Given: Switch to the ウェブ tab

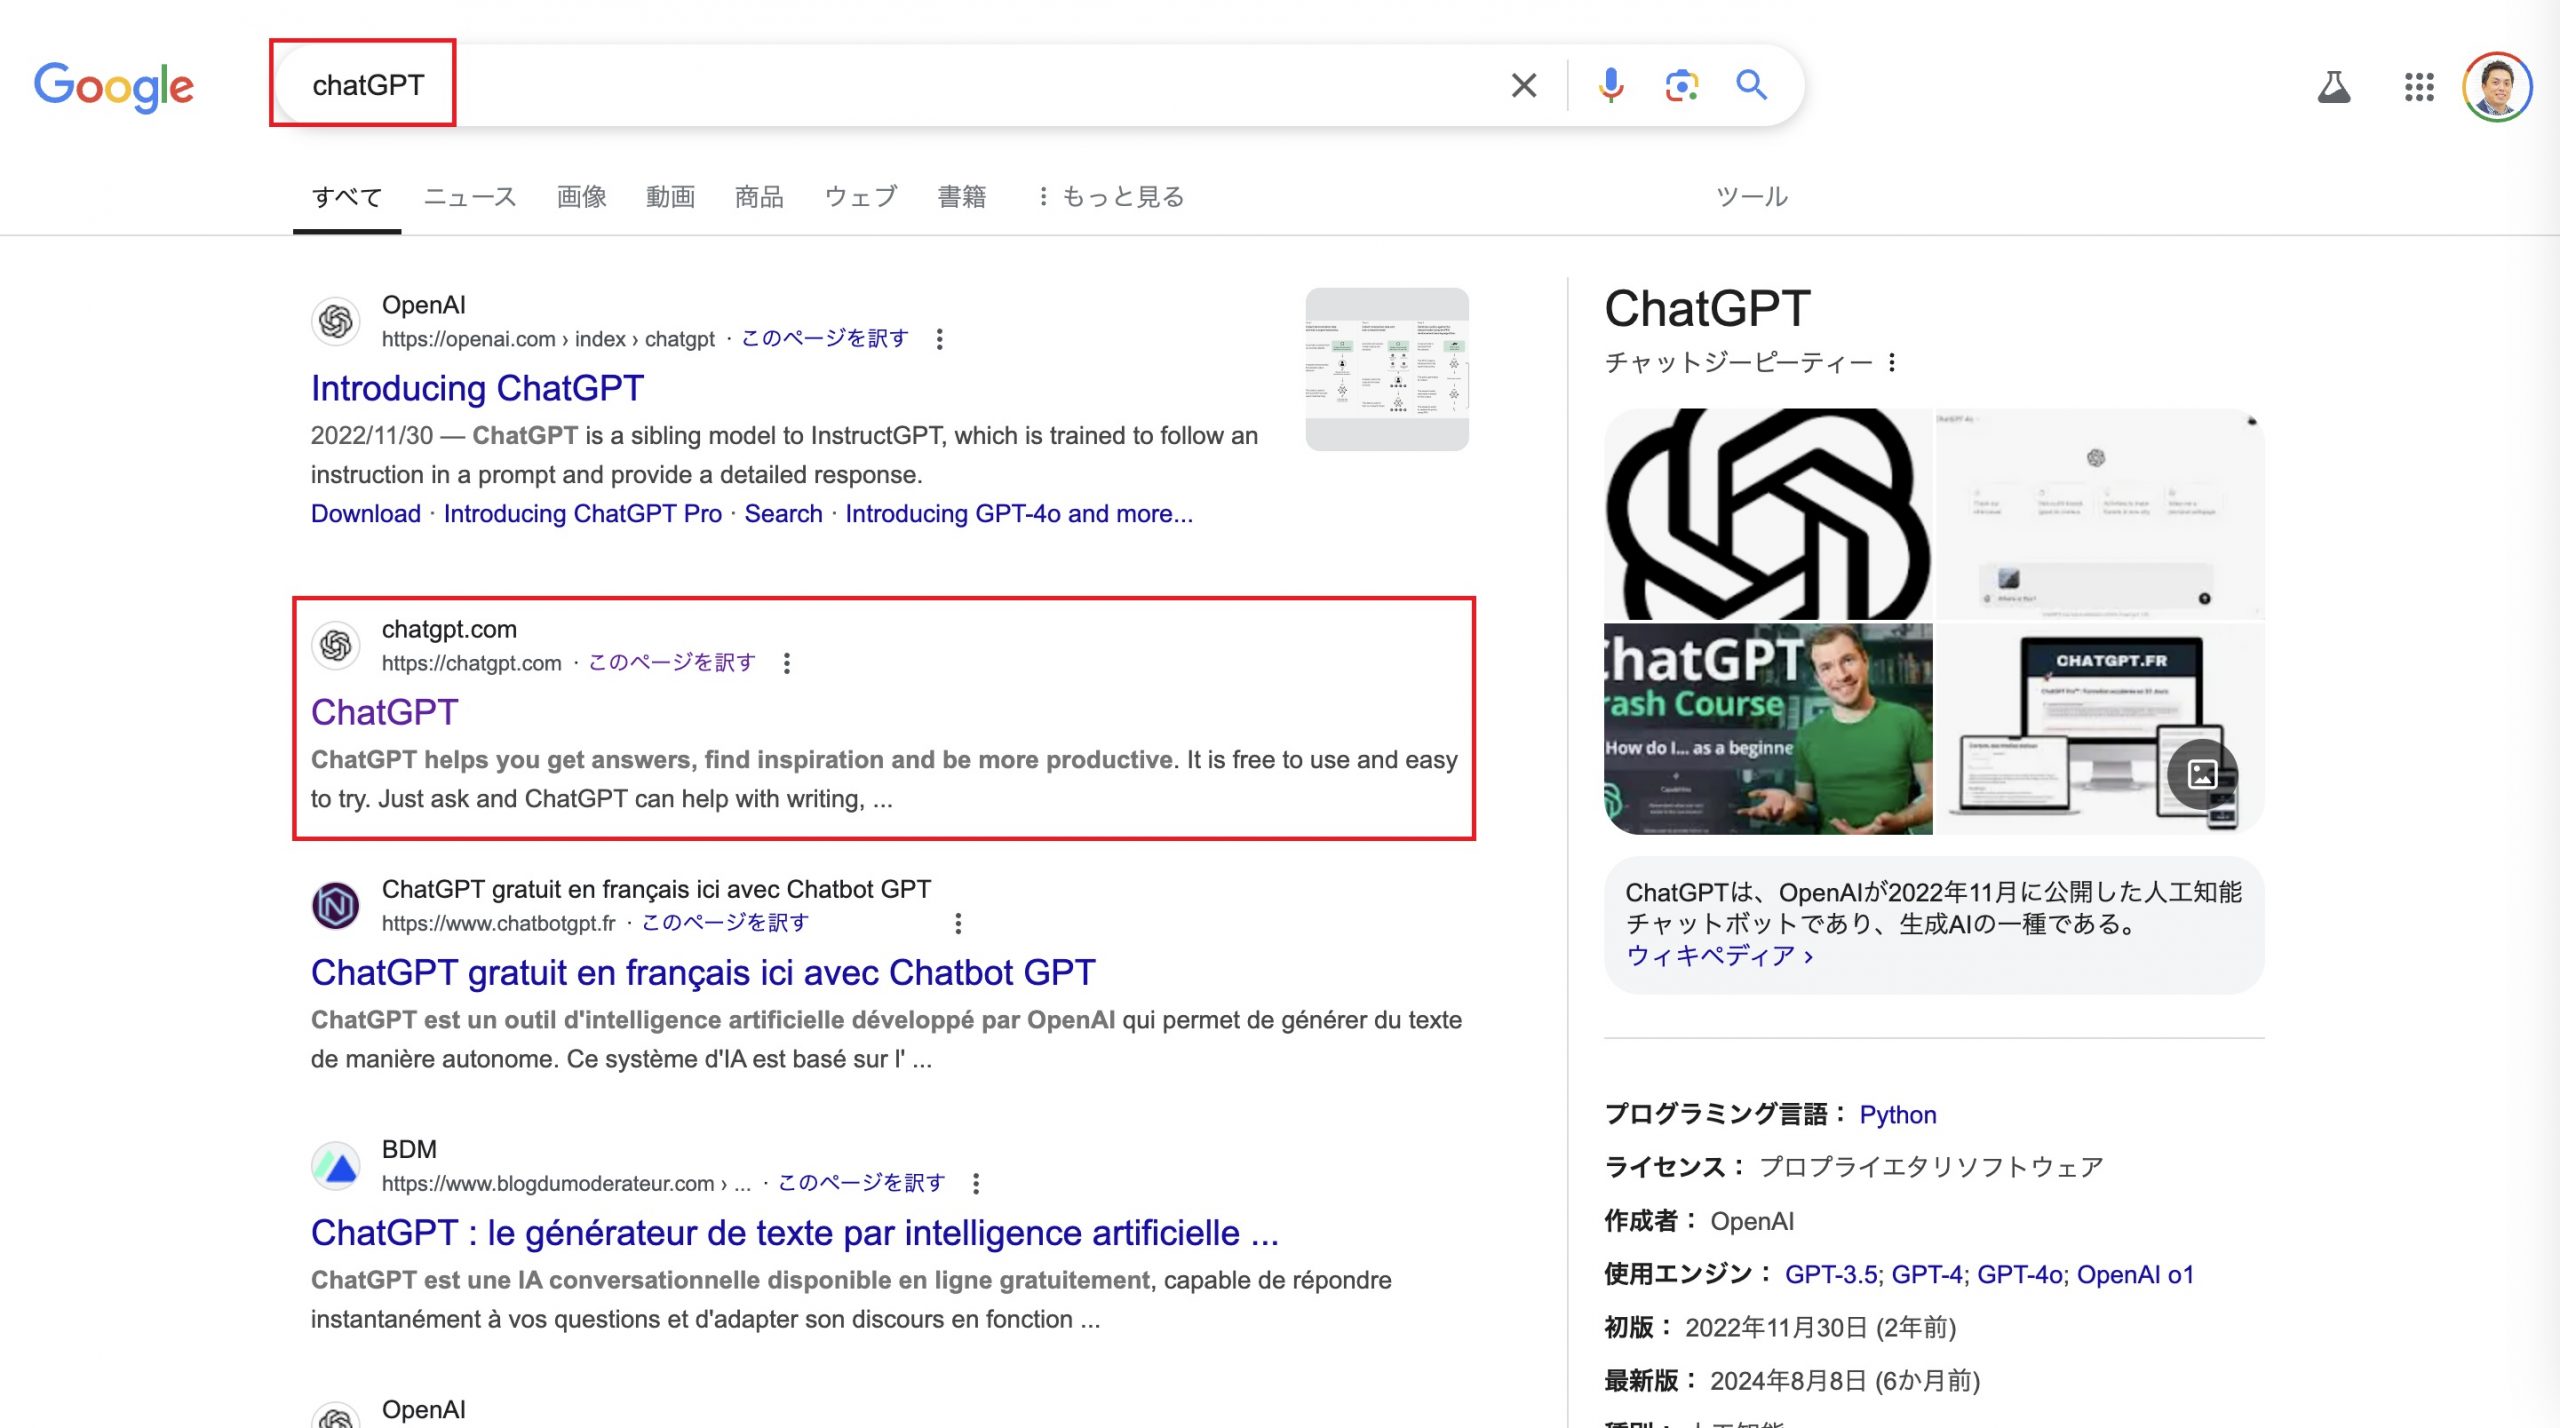Looking at the screenshot, I should click(861, 196).
